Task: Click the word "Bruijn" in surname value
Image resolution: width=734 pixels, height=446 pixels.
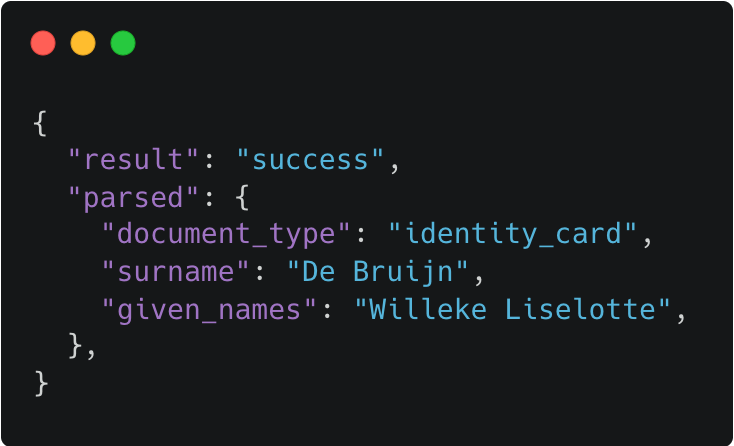Action: [403, 271]
